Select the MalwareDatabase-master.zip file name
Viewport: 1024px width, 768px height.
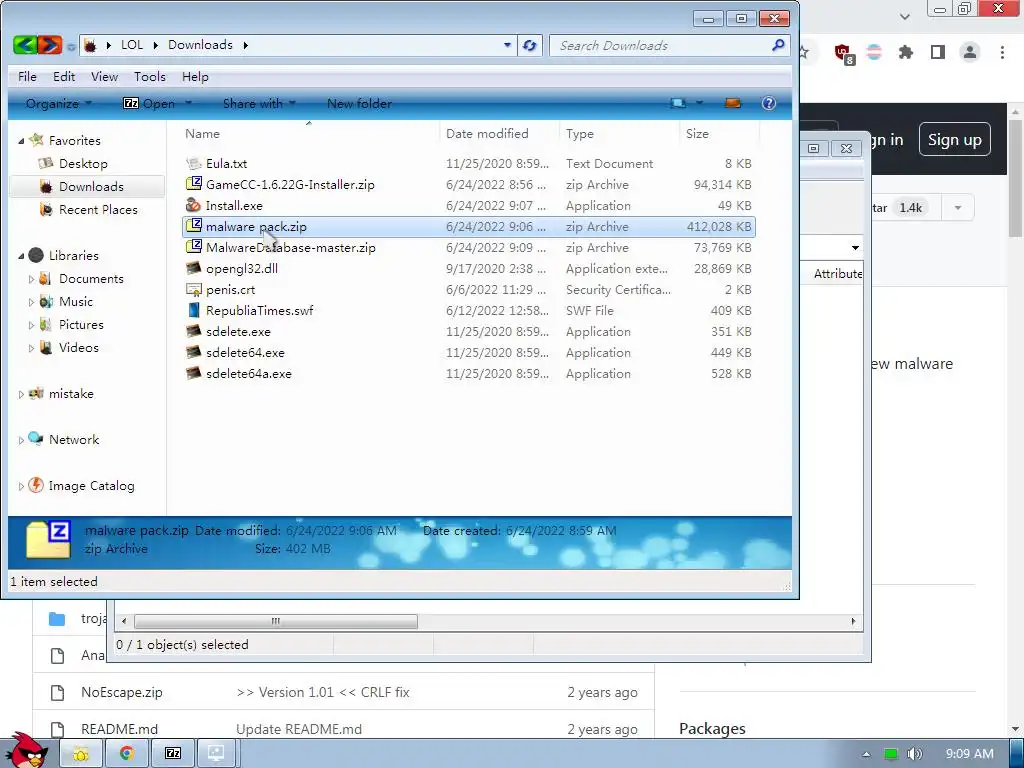[291, 248]
